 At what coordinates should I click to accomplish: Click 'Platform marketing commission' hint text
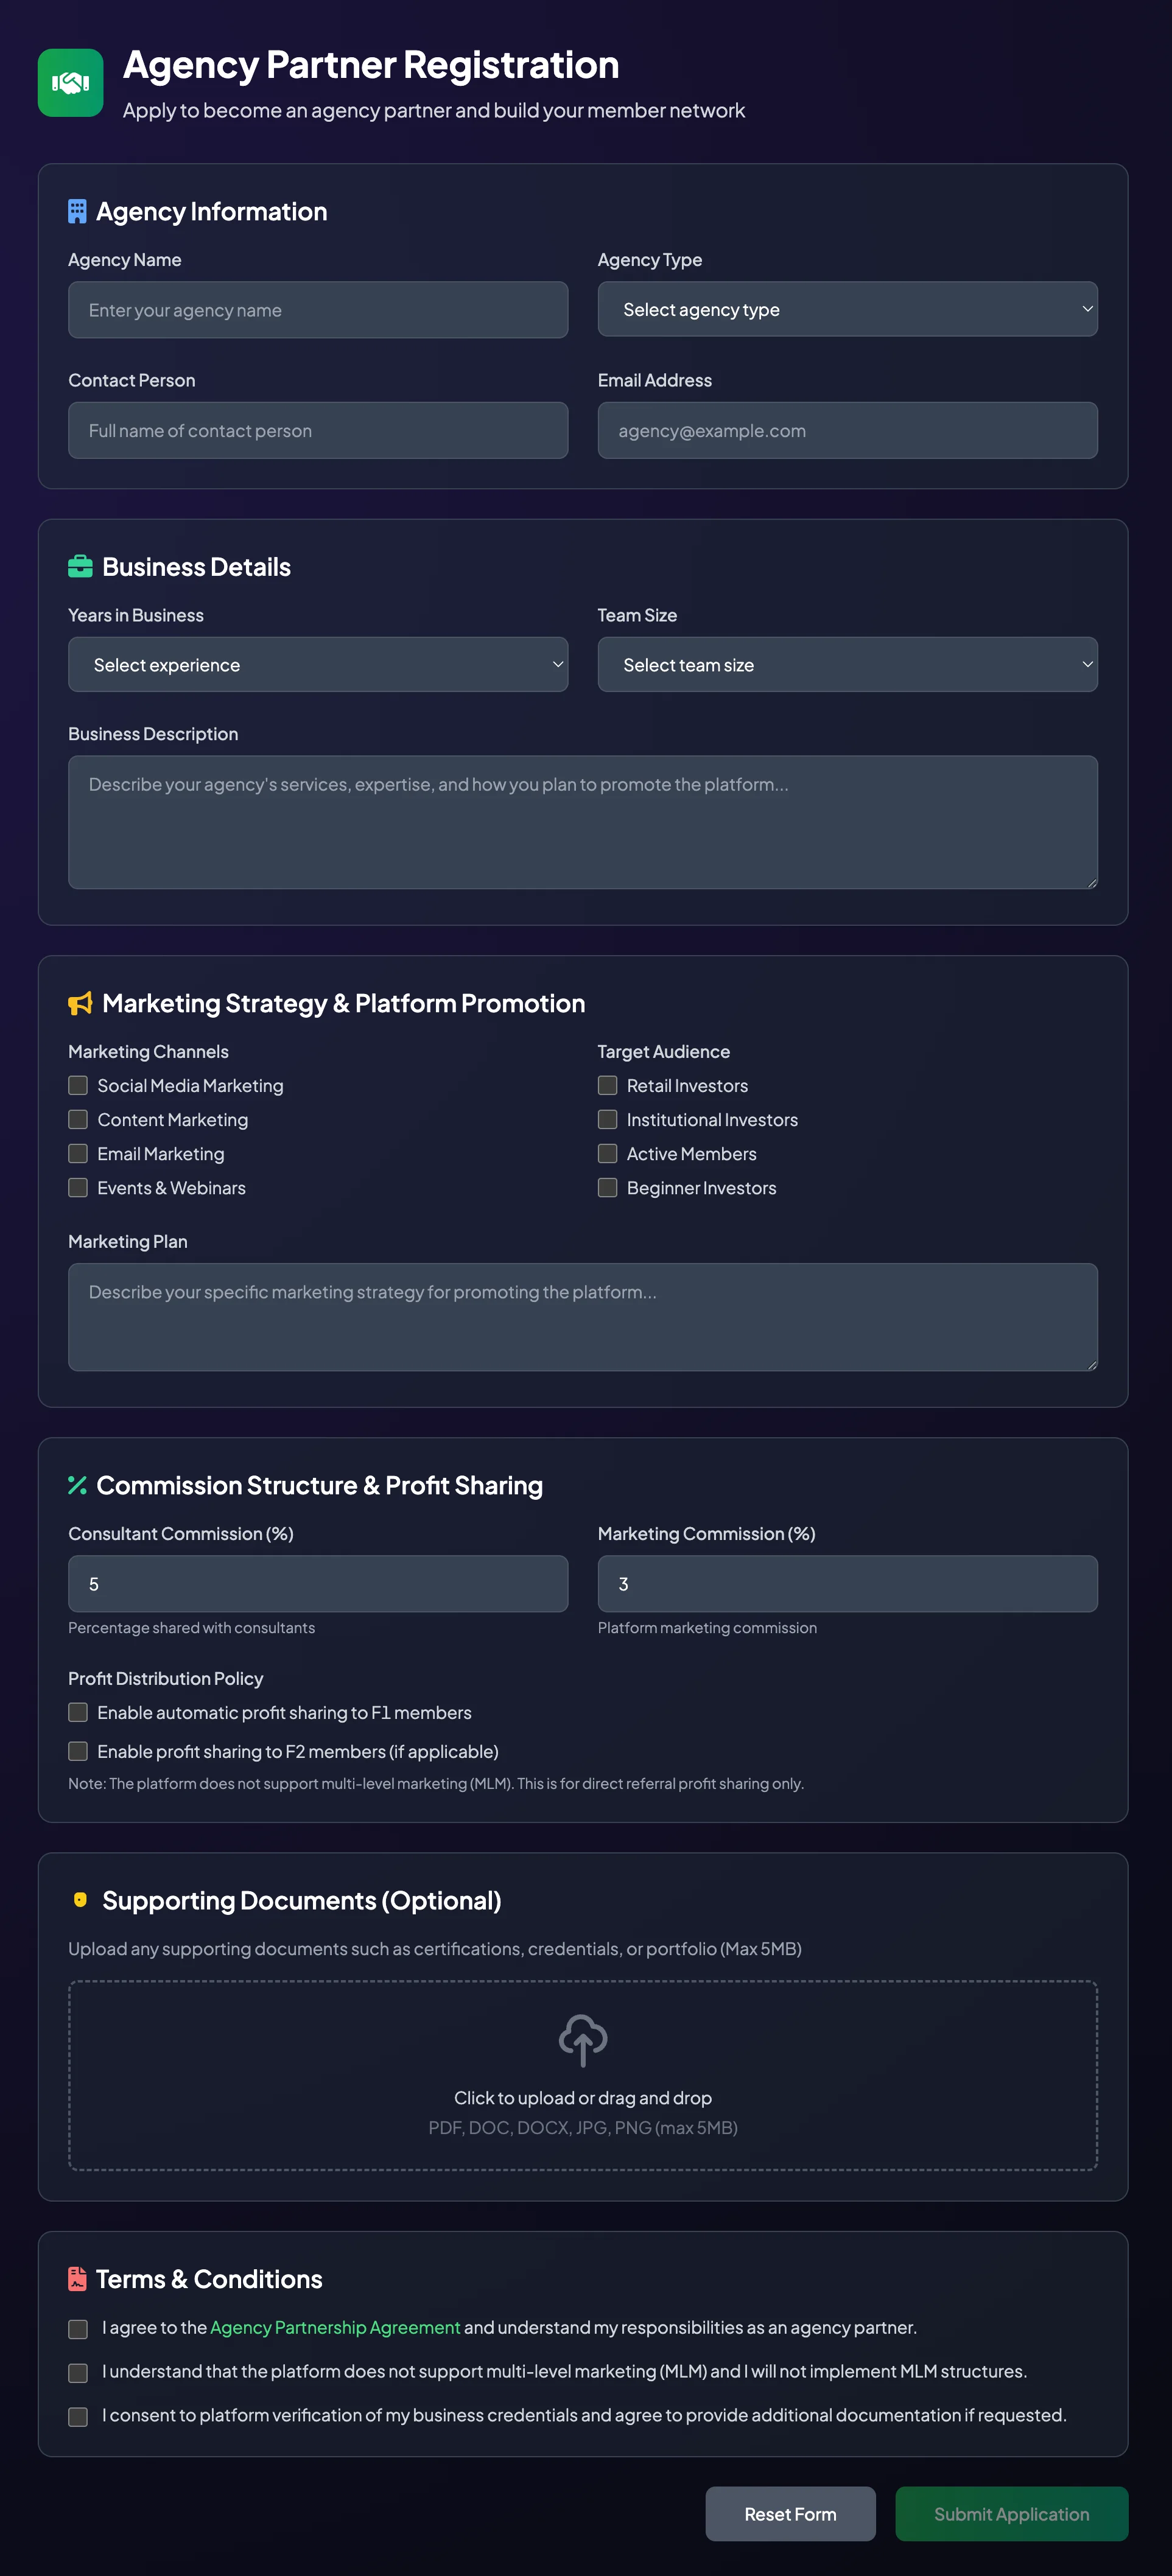pos(707,1628)
